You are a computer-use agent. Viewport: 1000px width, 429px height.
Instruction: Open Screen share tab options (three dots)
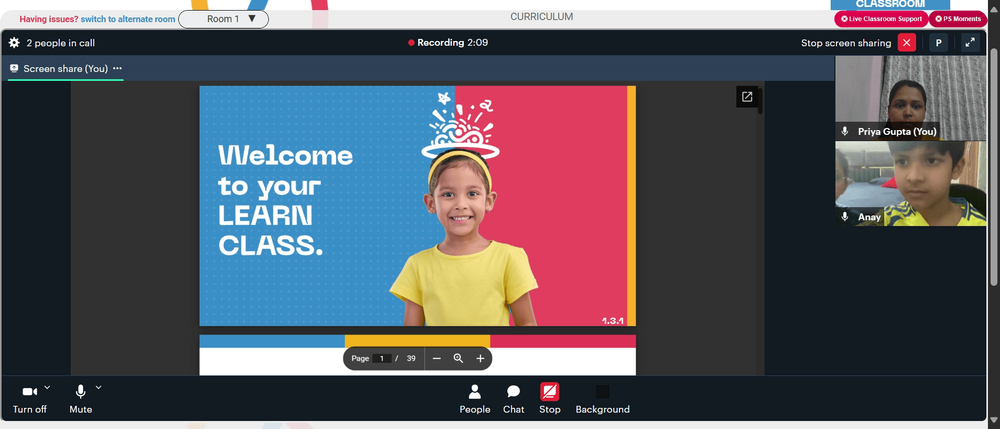click(x=117, y=68)
